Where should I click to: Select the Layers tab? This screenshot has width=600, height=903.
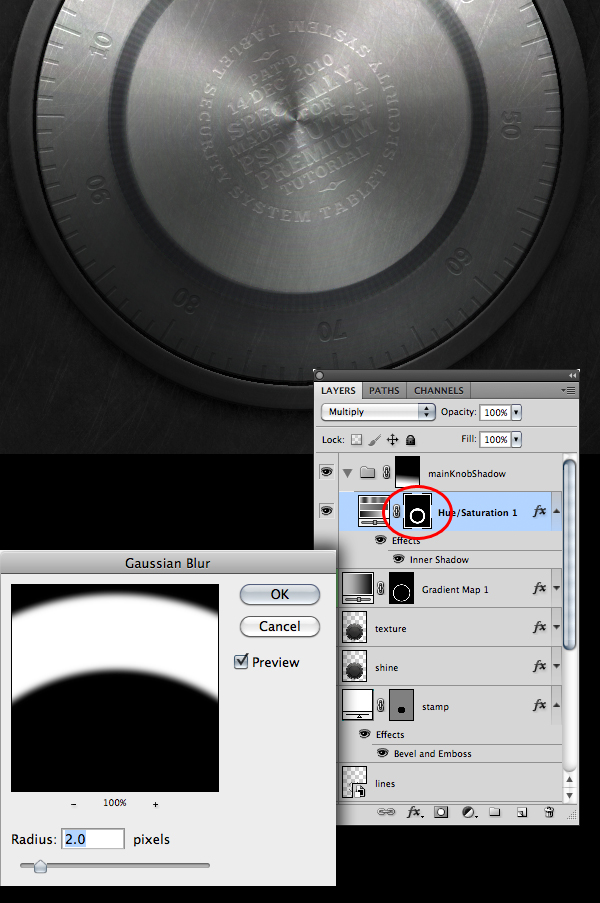coord(338,390)
